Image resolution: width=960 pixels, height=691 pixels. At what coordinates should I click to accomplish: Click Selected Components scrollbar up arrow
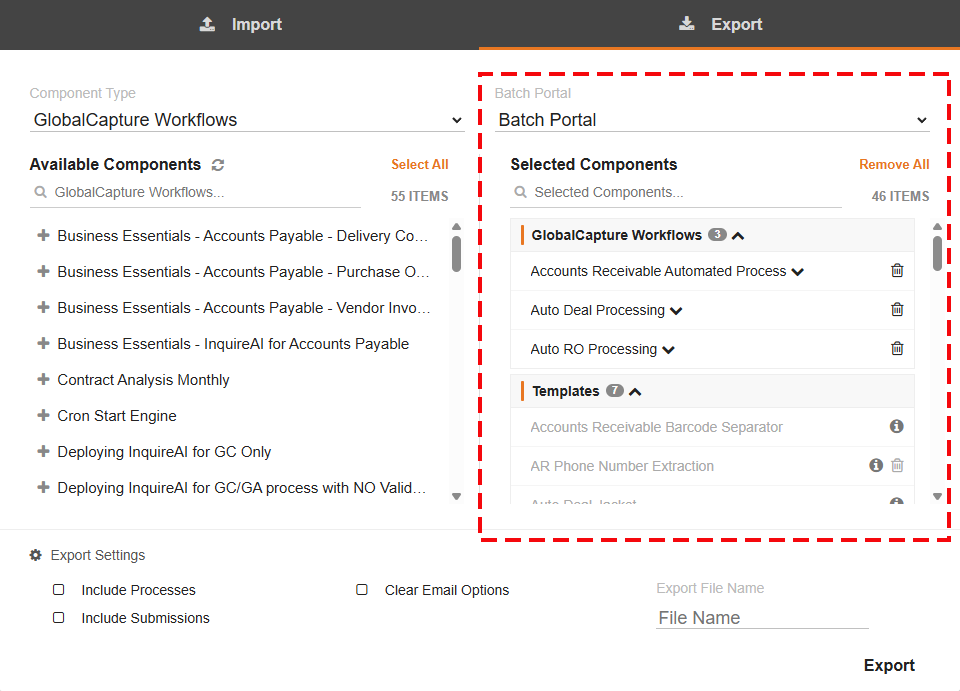tap(937, 226)
